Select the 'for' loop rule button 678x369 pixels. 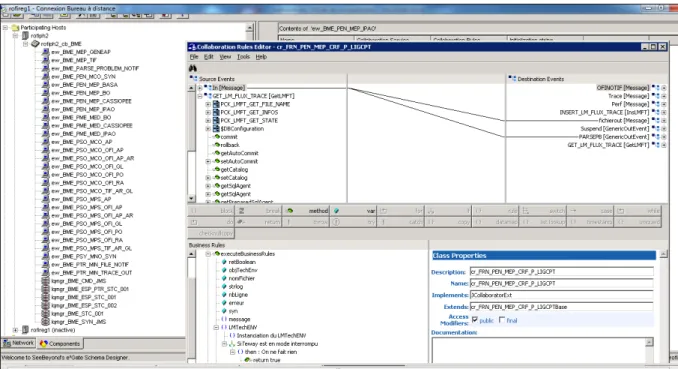click(x=400, y=211)
